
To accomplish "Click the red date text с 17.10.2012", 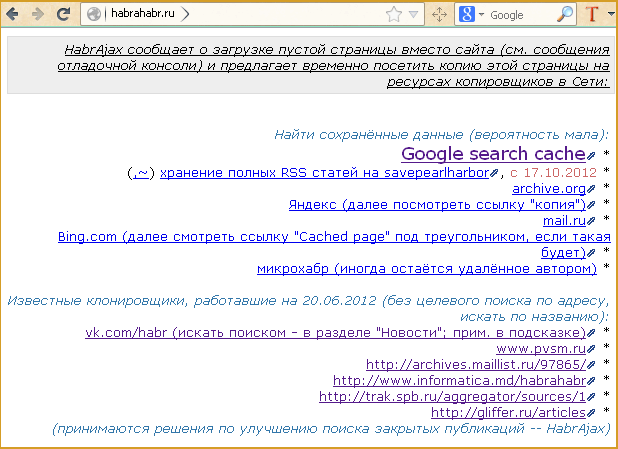I will click(553, 173).
